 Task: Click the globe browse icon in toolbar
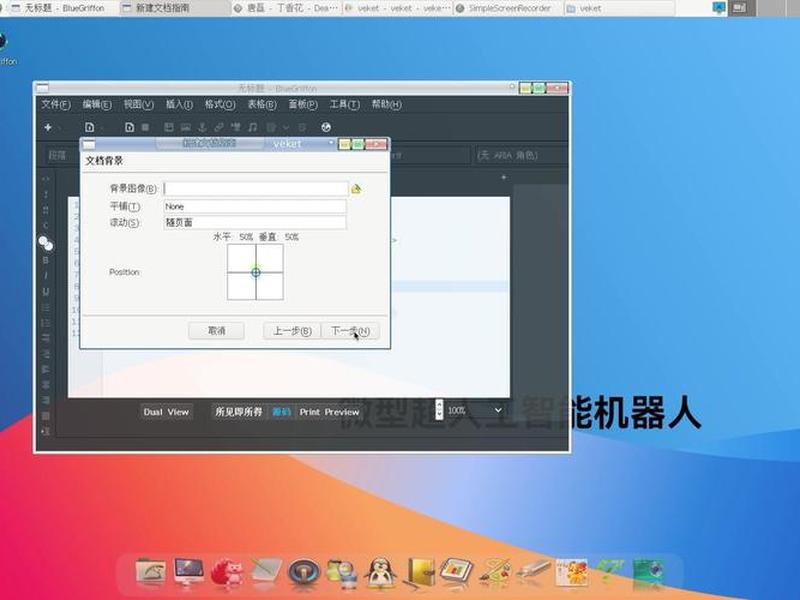point(326,127)
